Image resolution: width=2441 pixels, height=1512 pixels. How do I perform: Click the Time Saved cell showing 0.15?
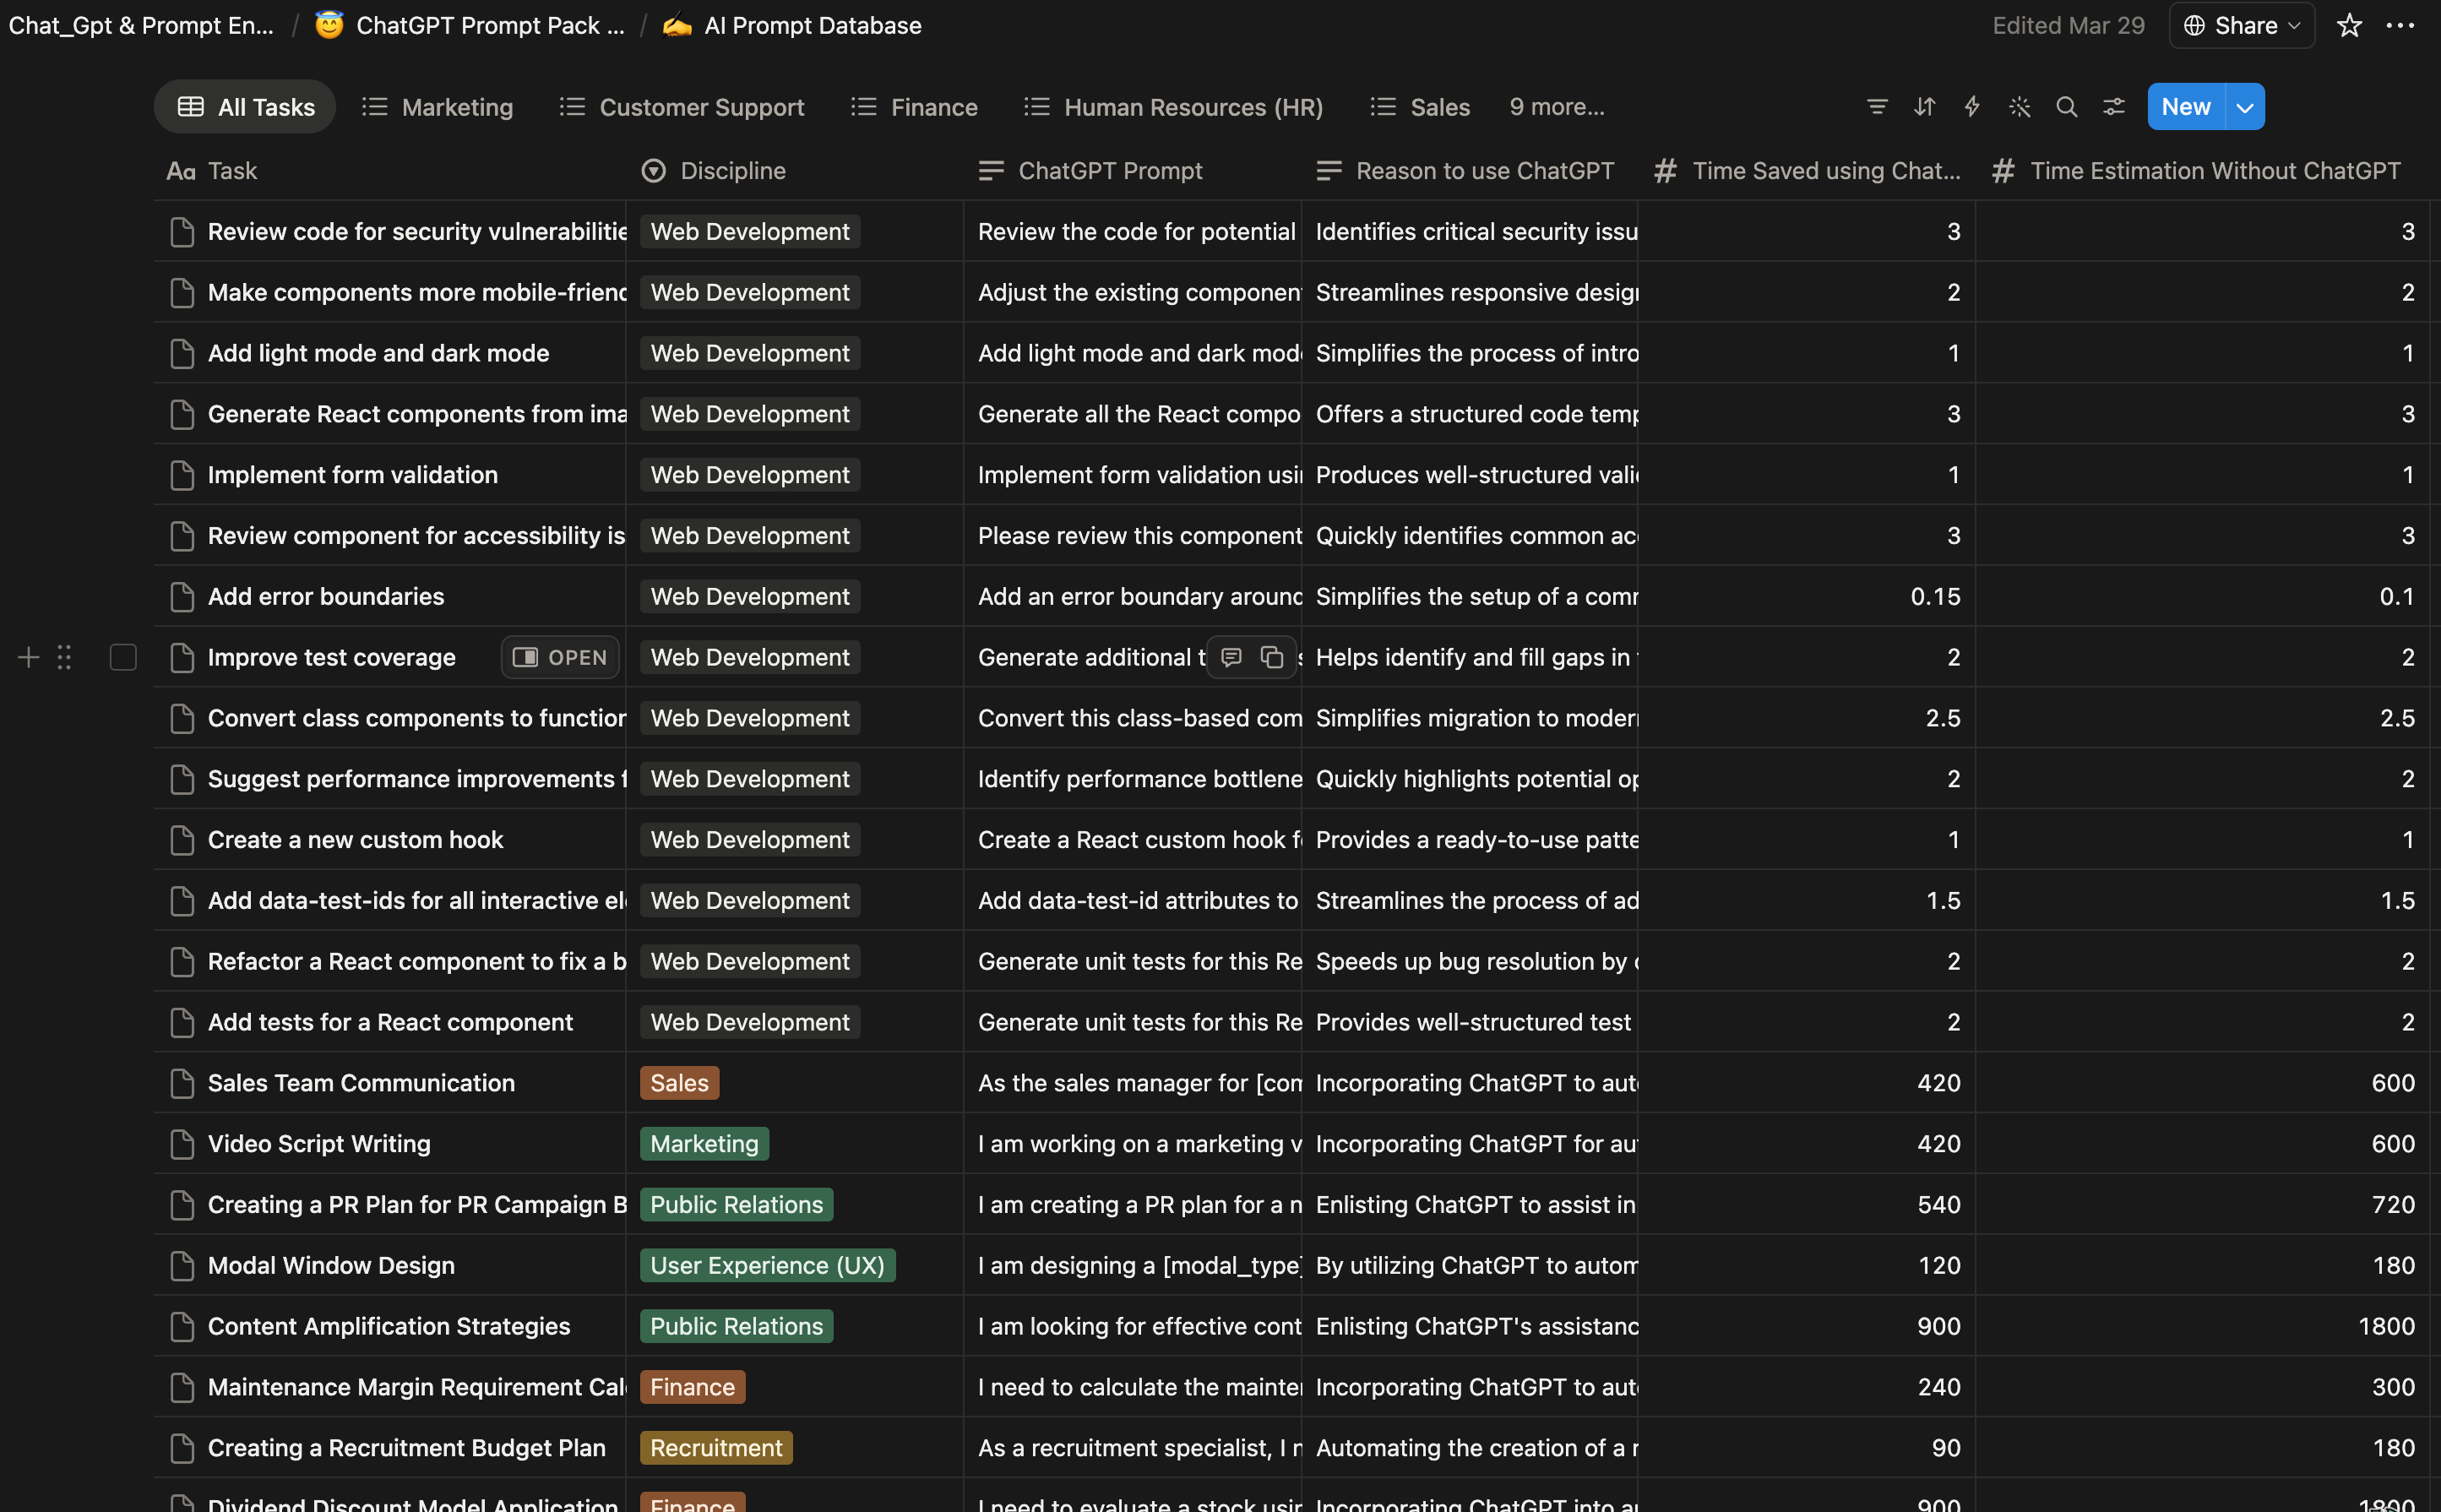coord(1807,597)
